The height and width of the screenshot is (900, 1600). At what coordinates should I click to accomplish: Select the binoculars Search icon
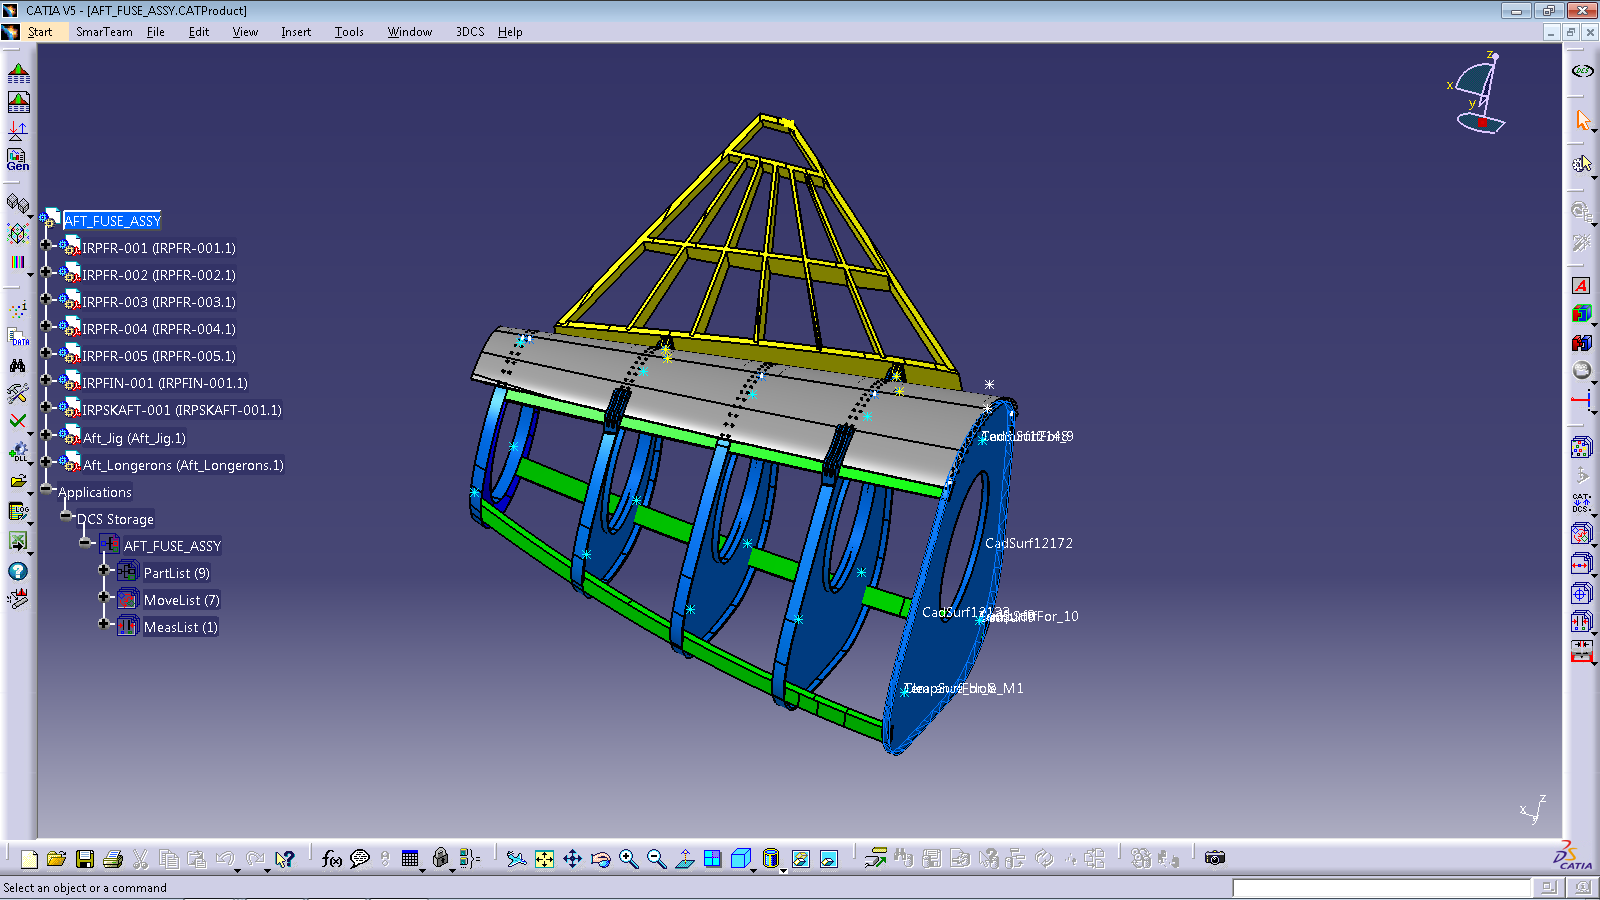pos(18,366)
